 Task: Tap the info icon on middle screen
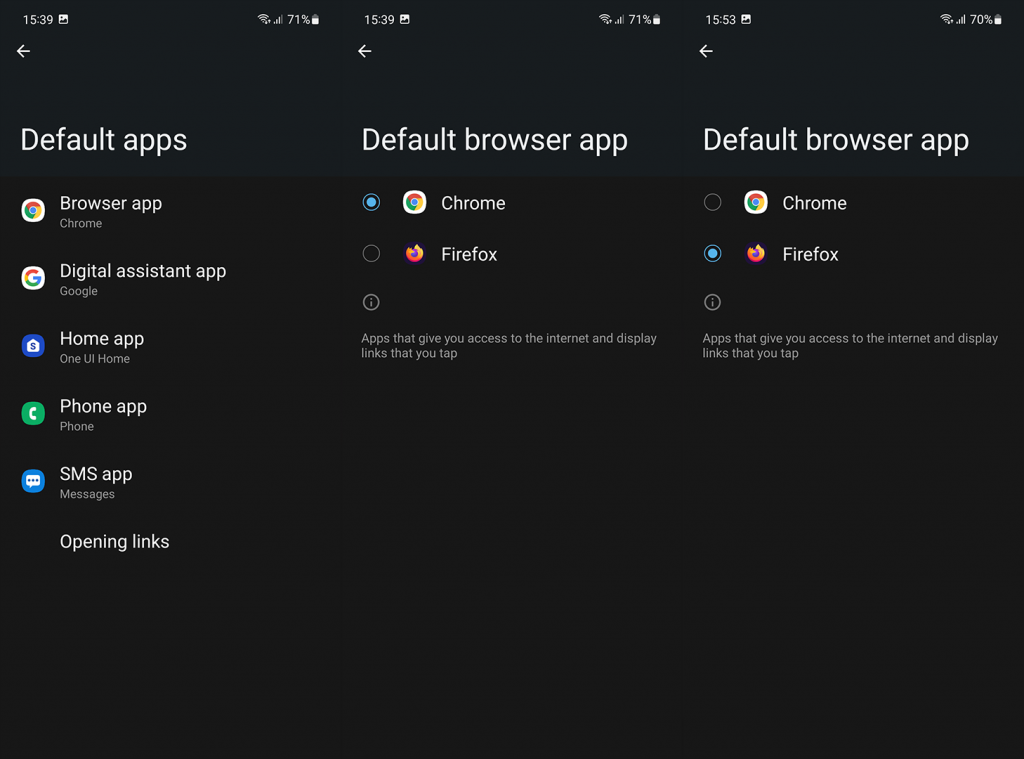point(371,302)
